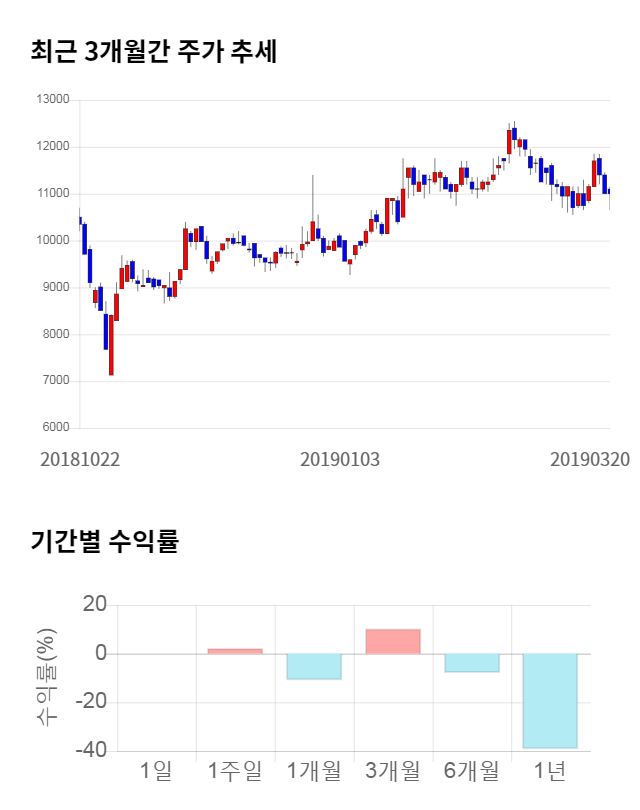Screen dimensions: 640x810
Task: Click the 20181022 date label
Action: pos(80,459)
